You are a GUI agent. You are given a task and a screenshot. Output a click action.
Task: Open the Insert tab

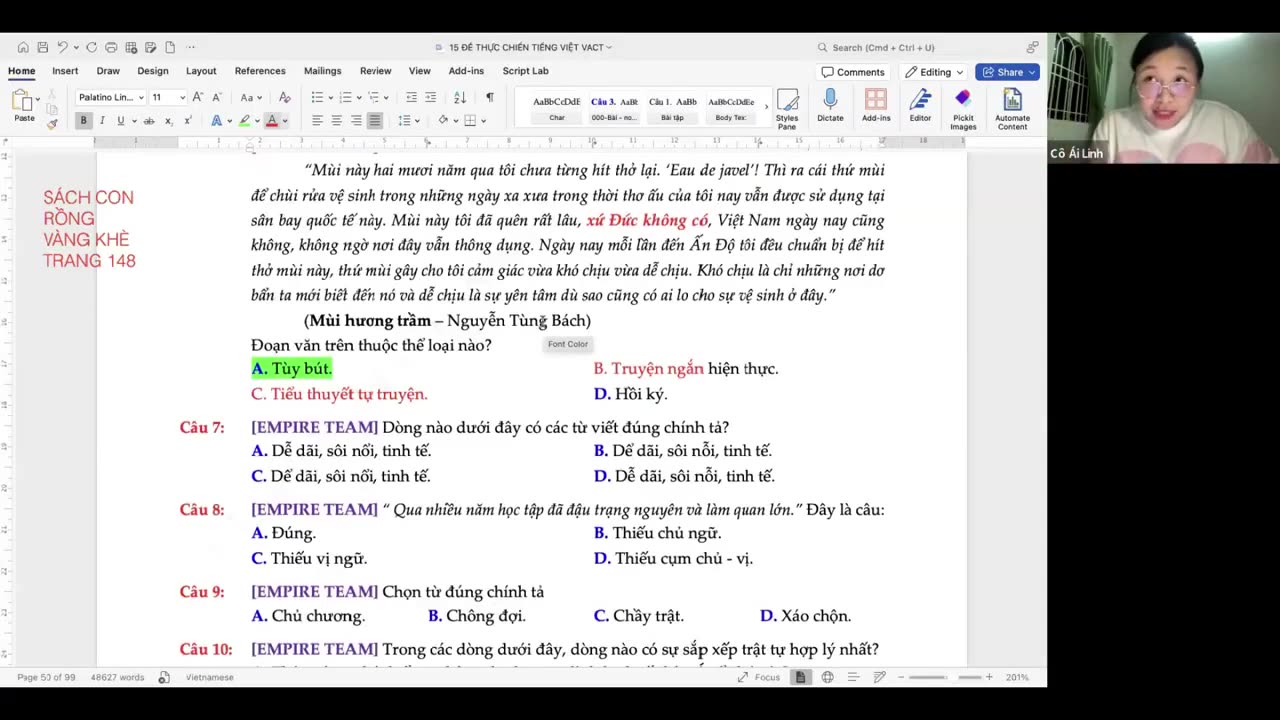click(x=65, y=71)
